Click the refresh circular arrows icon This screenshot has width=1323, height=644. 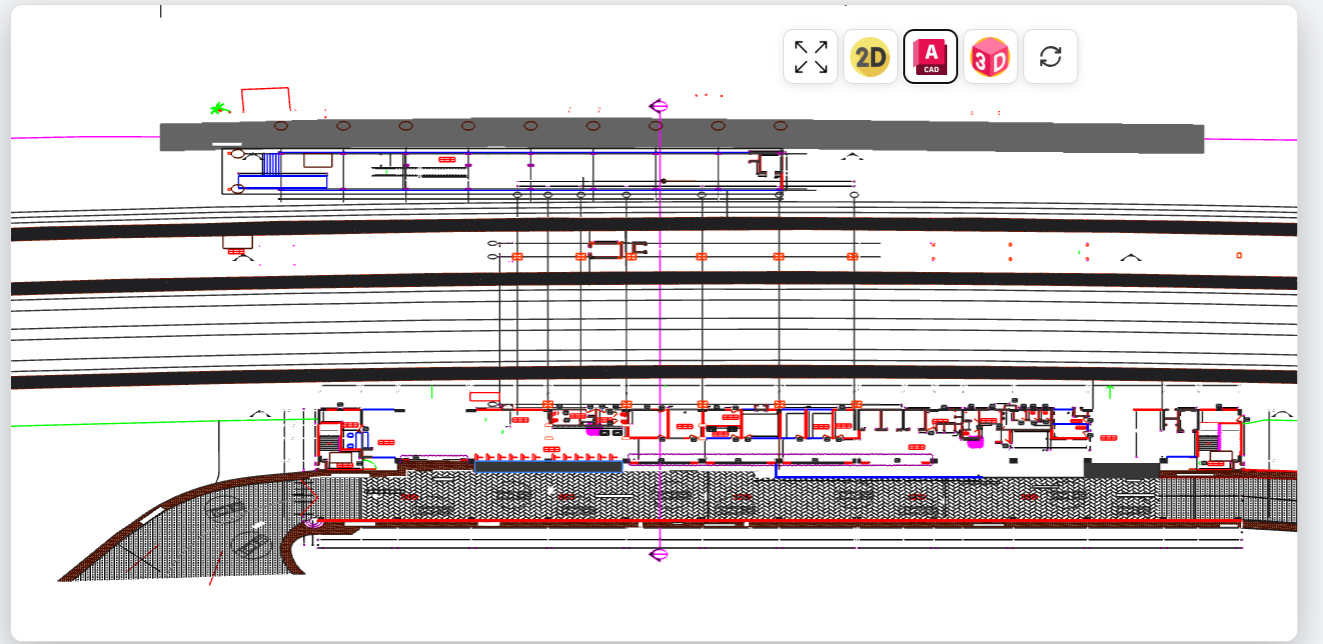(x=1050, y=57)
